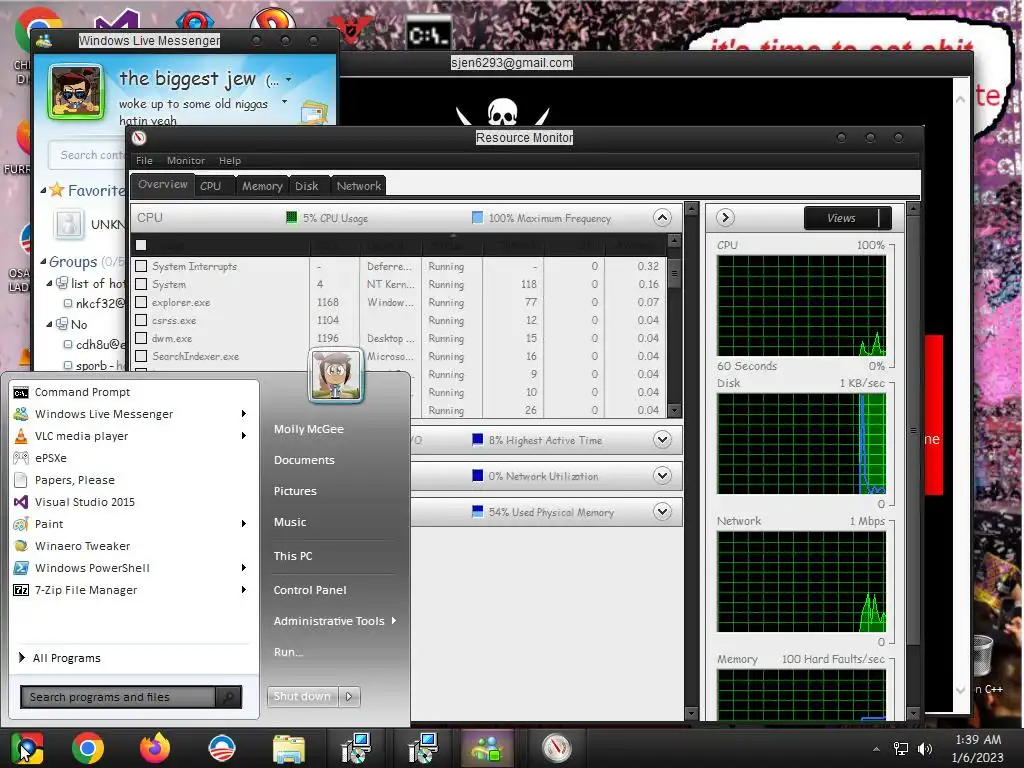This screenshot has width=1024, height=768.
Task: Collapse the Favorites group in Messenger
Action: click(43, 191)
